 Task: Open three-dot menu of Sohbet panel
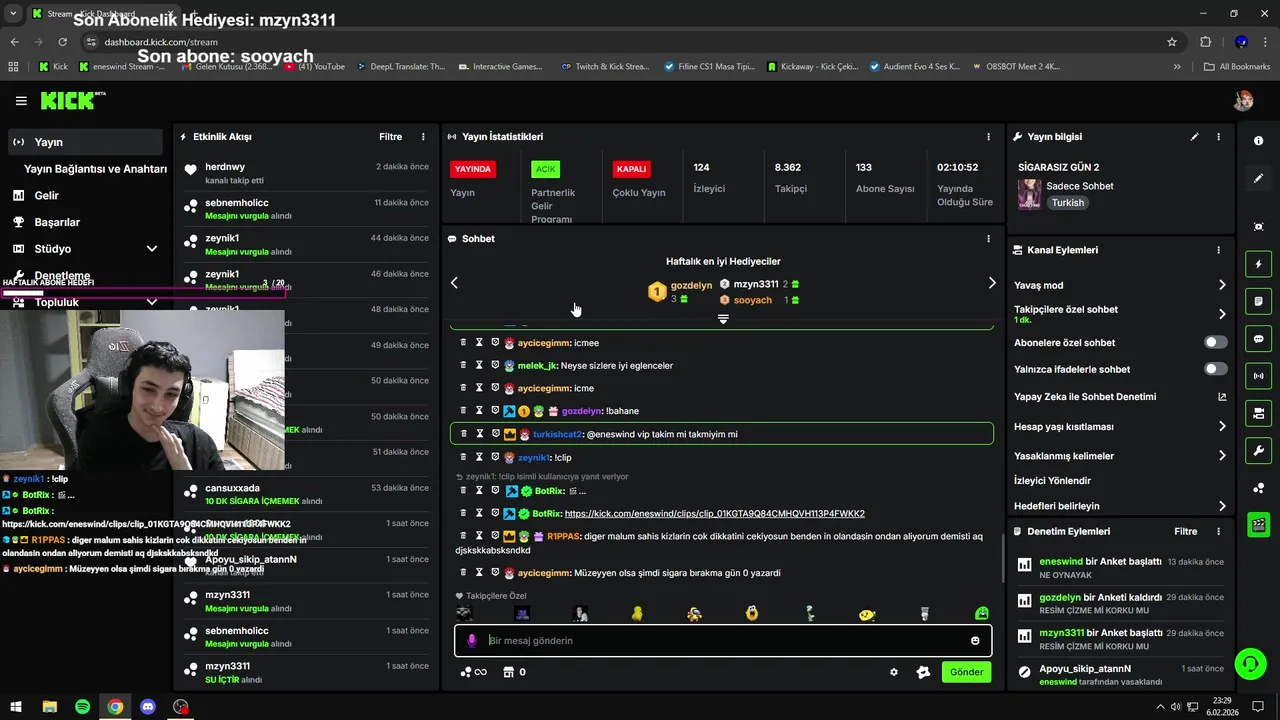pyautogui.click(x=989, y=239)
